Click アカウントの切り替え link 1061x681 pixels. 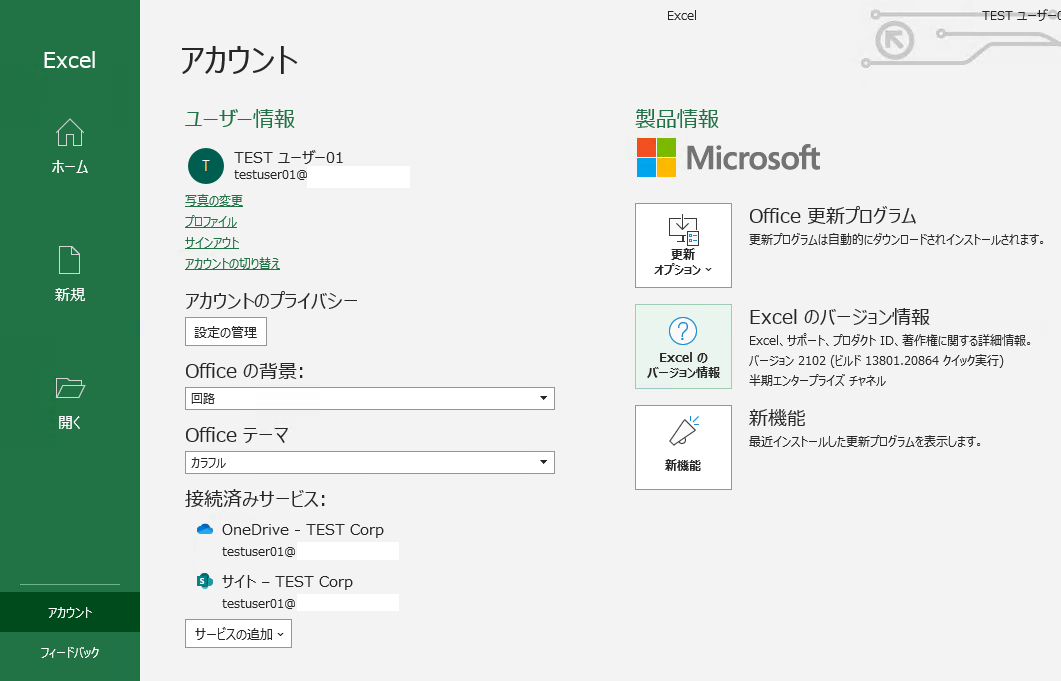point(232,263)
